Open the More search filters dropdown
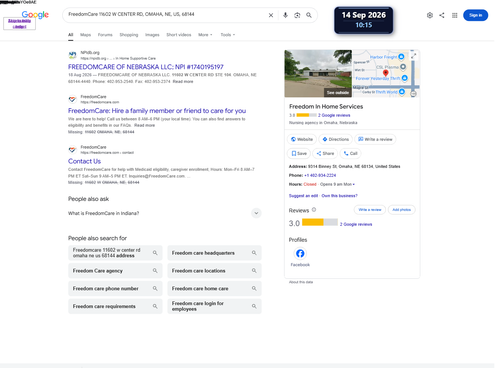 [x=205, y=35]
